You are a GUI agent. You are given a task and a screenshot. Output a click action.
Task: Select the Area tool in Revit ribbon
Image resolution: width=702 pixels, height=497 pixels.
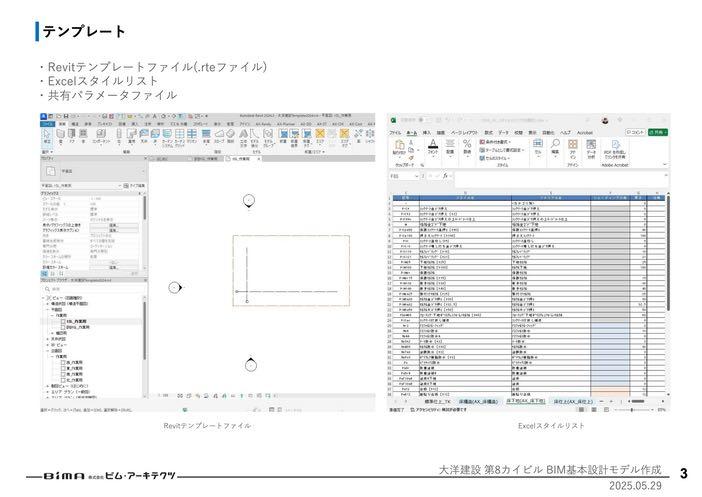[320, 136]
